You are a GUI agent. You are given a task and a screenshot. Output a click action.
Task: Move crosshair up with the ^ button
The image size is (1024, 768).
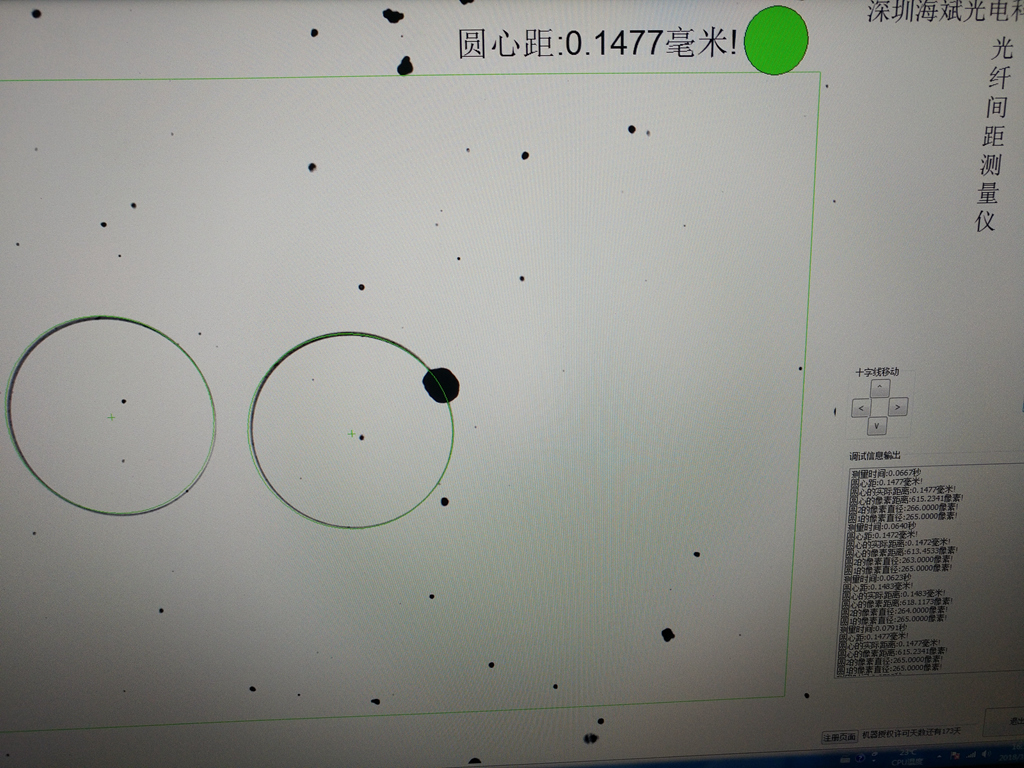[x=880, y=387]
